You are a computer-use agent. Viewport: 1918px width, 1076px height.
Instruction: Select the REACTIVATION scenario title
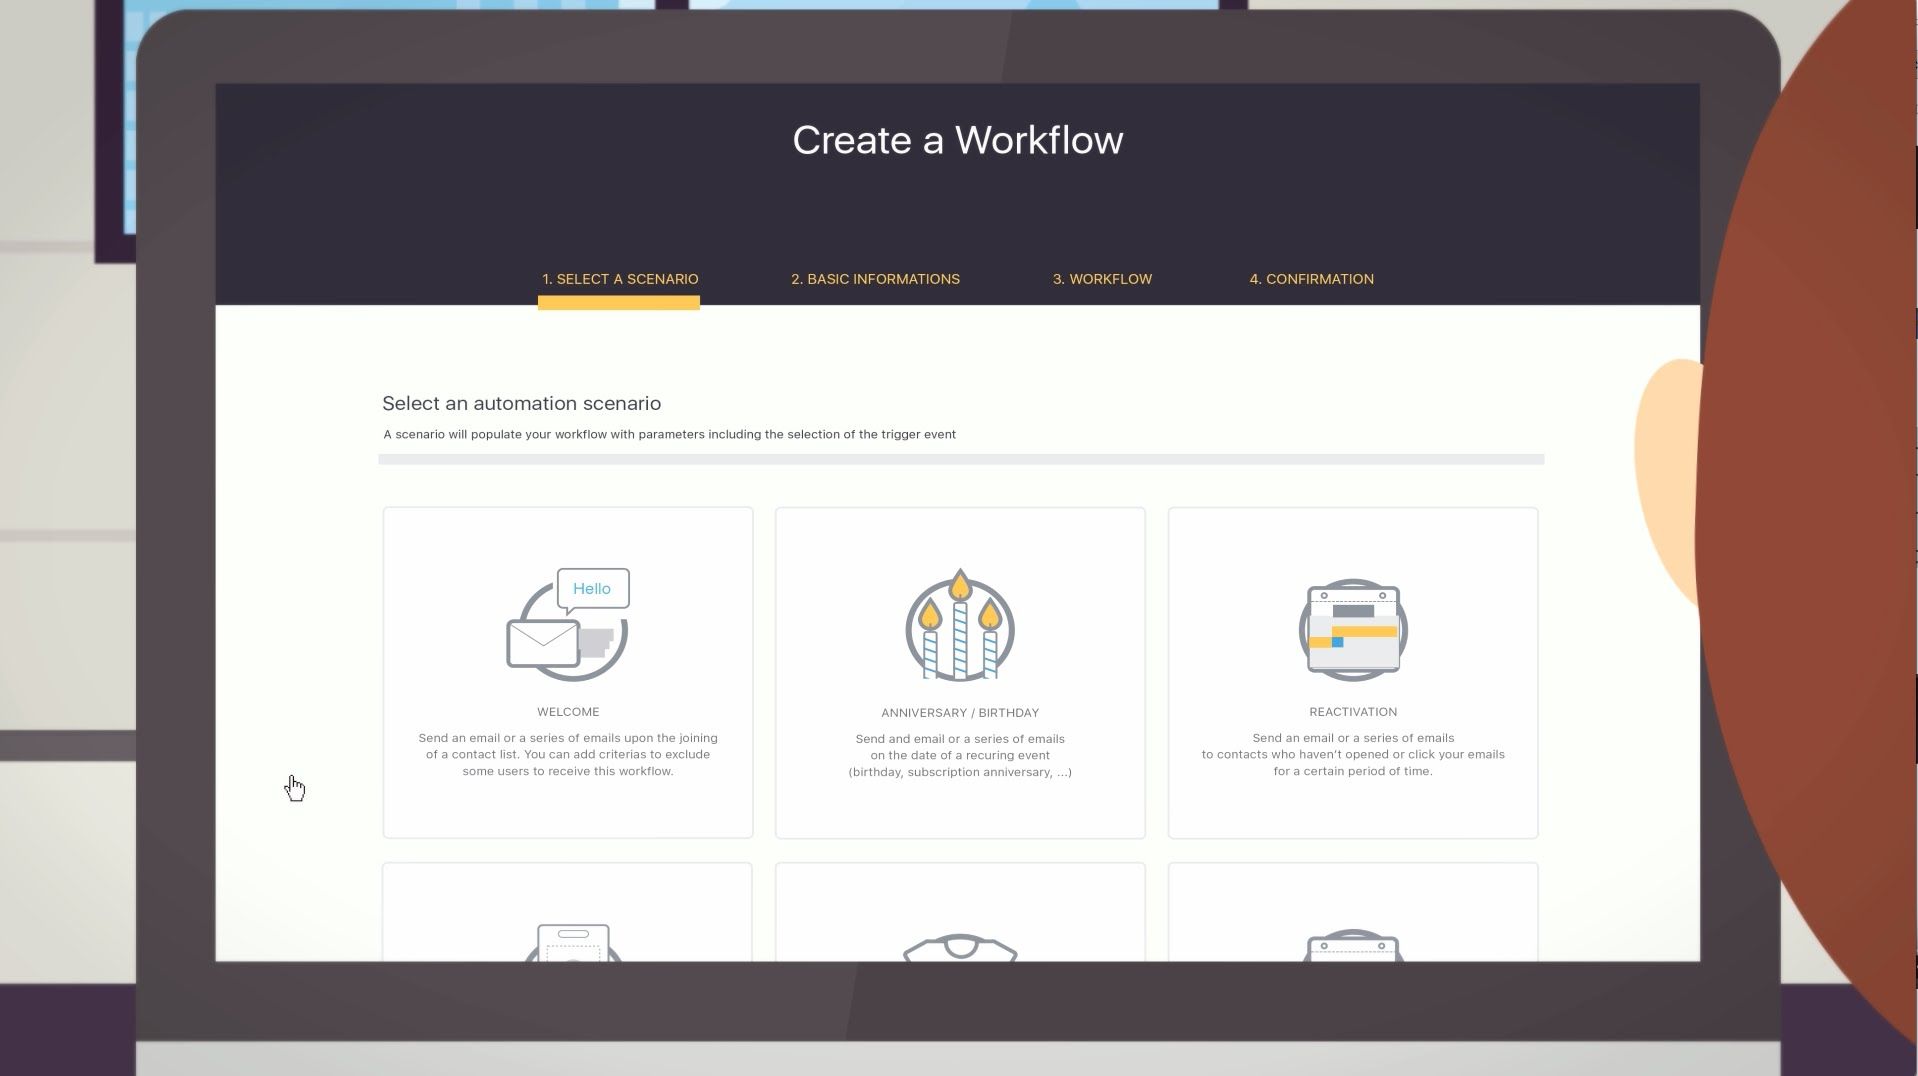pyautogui.click(x=1353, y=712)
